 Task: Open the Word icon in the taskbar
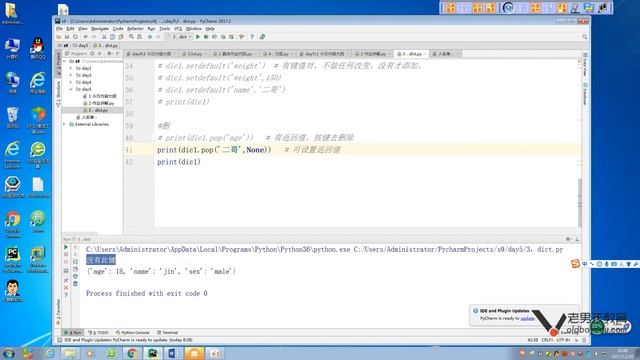[173, 353]
